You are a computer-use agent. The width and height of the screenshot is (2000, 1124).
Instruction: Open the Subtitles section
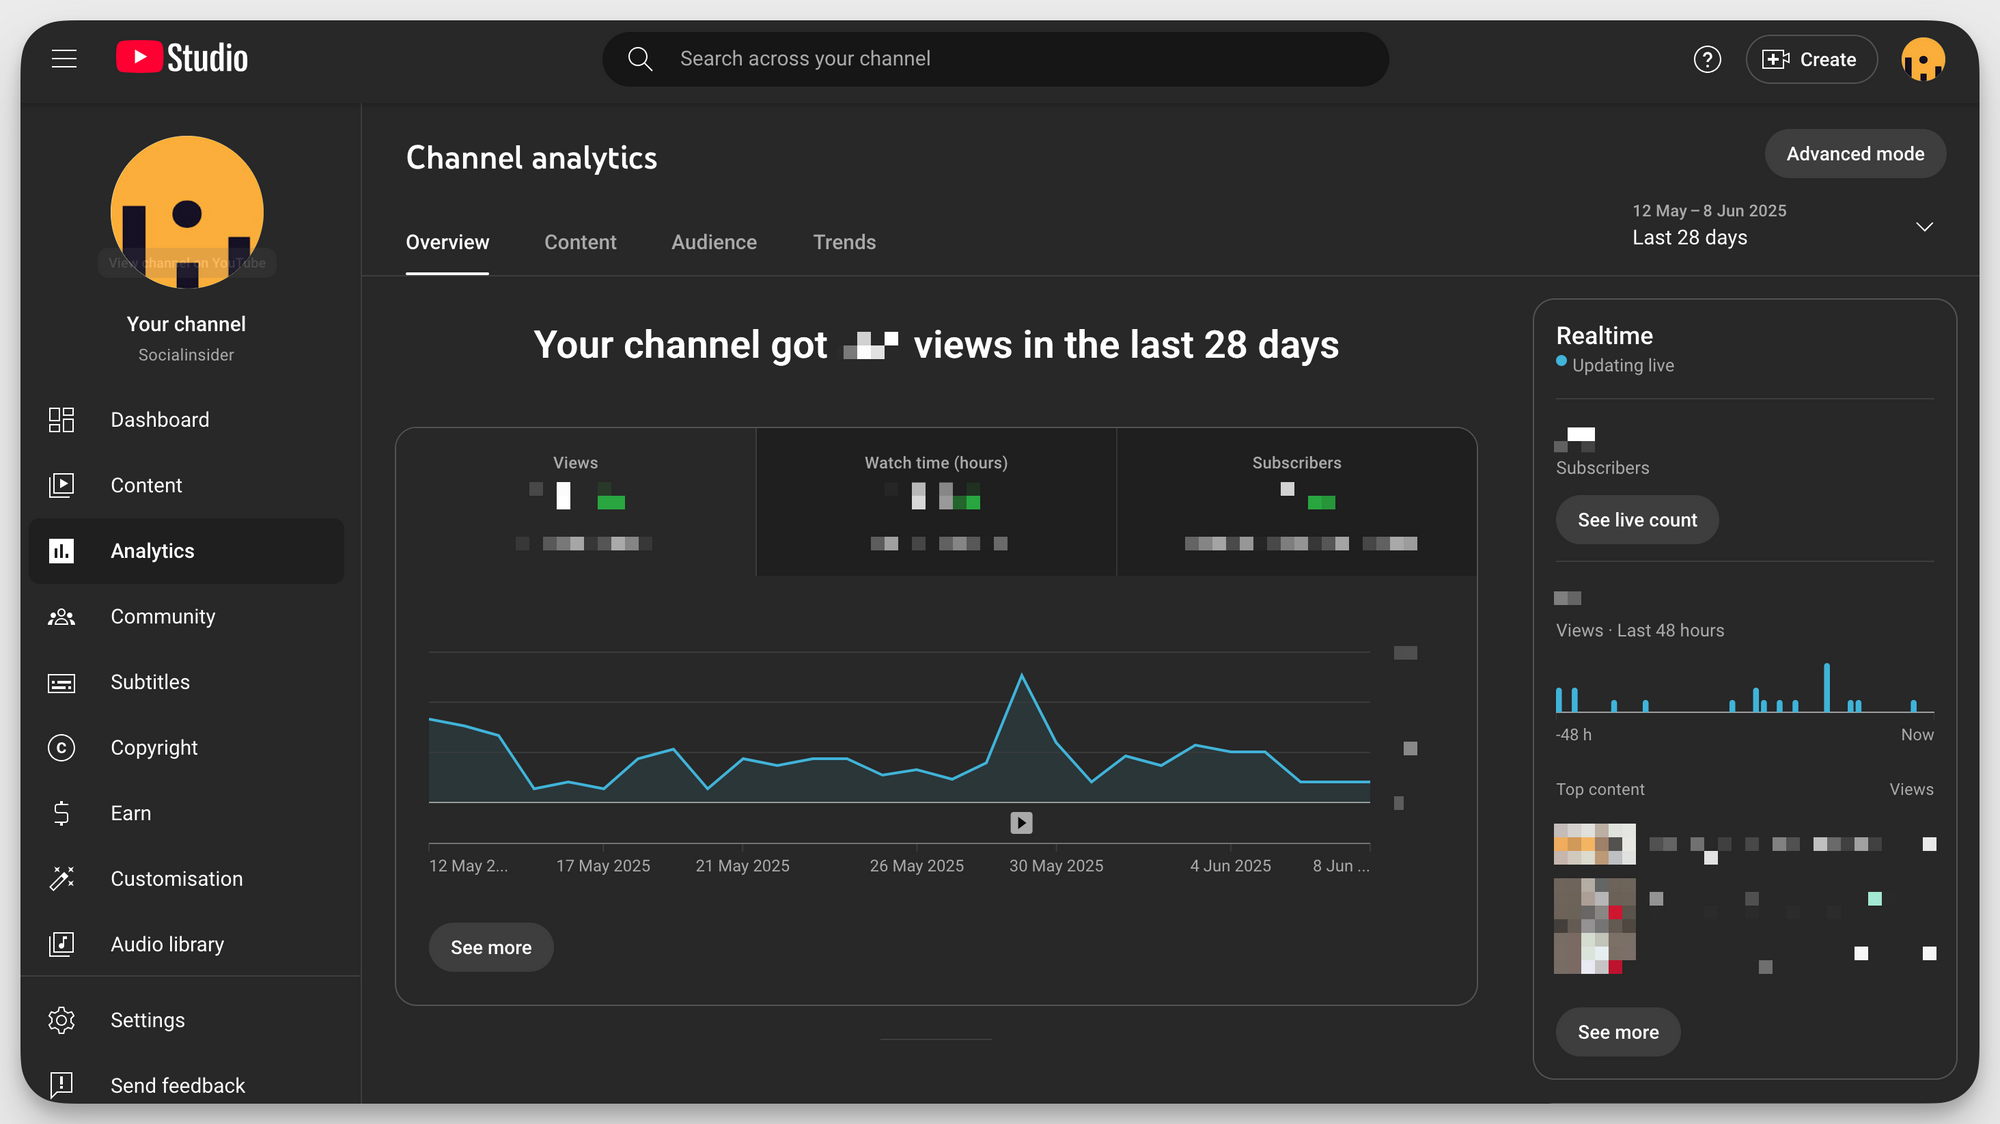point(150,682)
